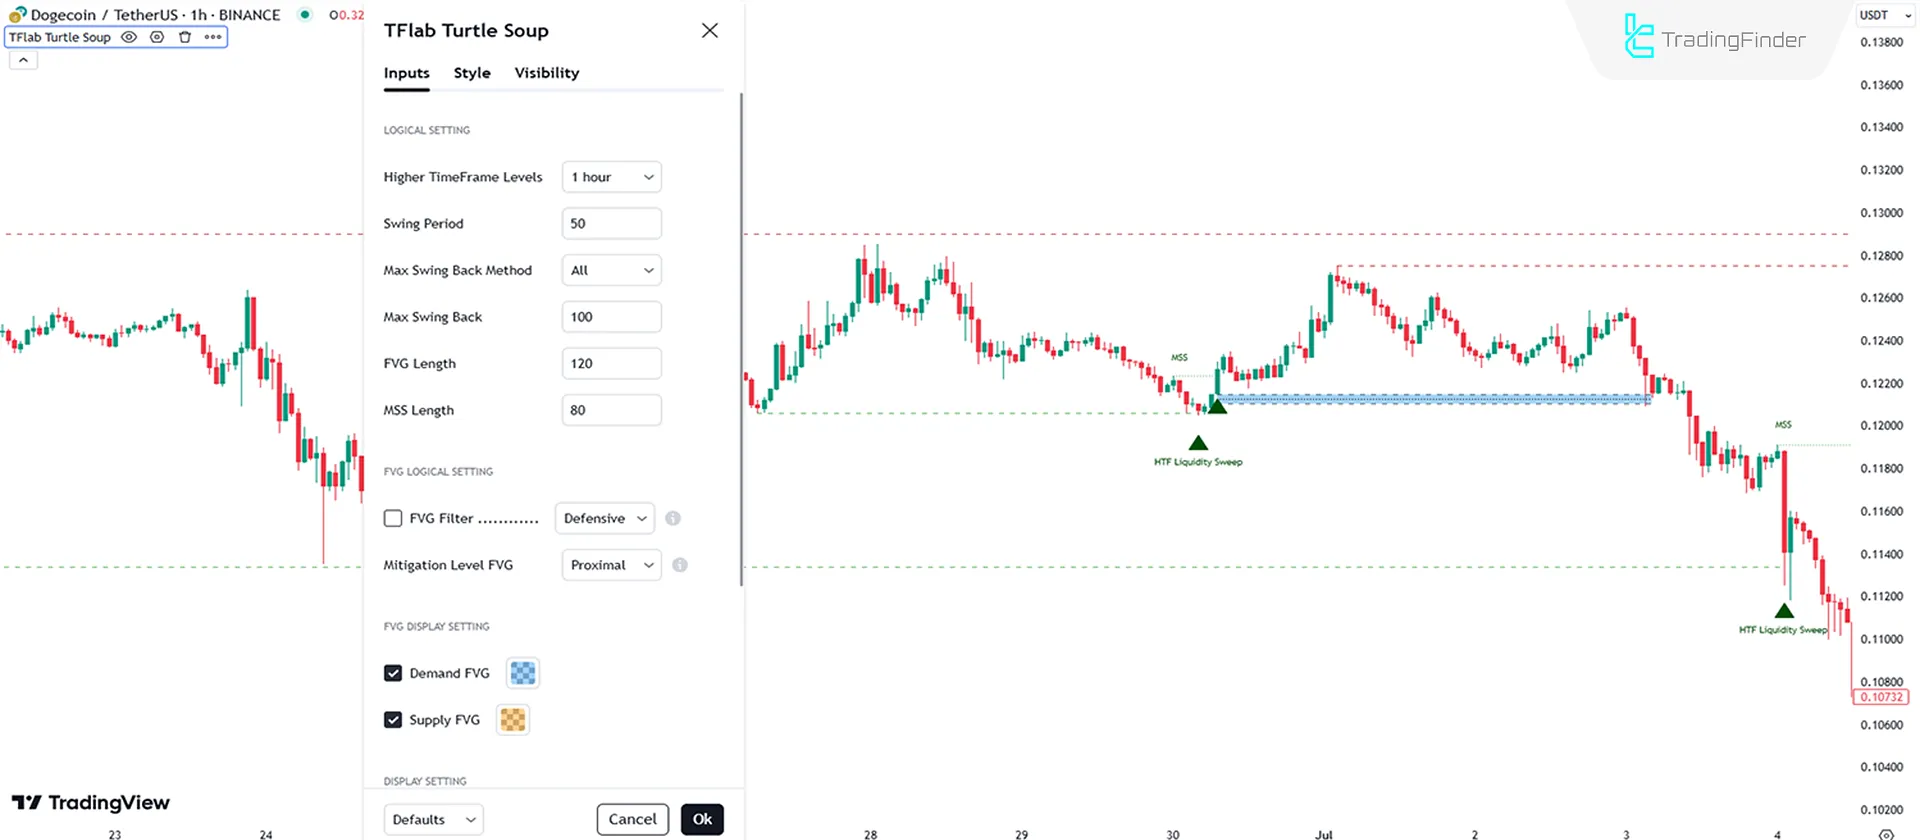This screenshot has width=1920, height=840.
Task: Uncheck the Demand FVG checkbox
Action: [x=393, y=673]
